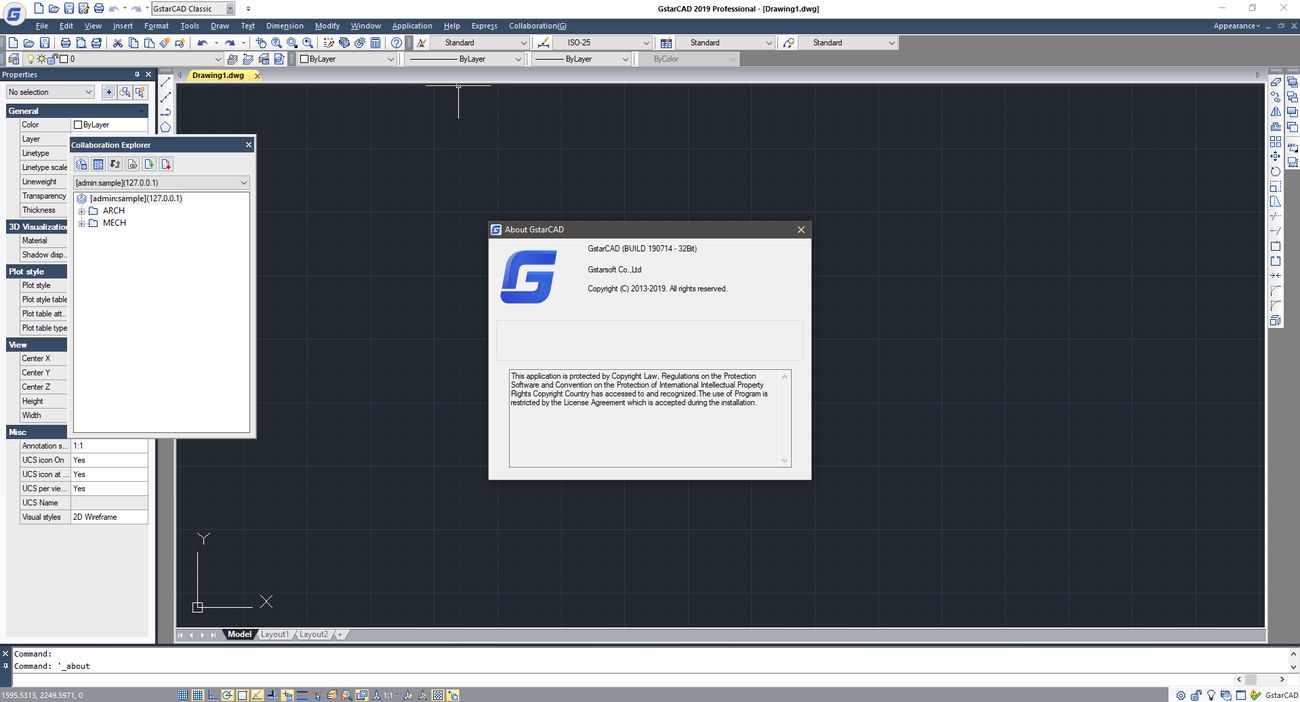
Task: Open the spreadsheet icon in Collaboration Explorer
Action: click(x=98, y=163)
